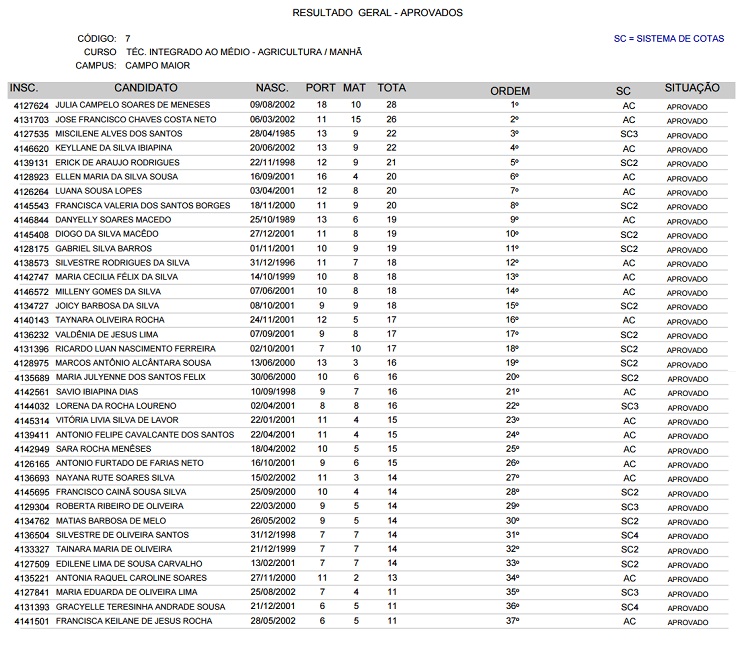Click ranking '30º' for Matias Barbosa de Melo
The image size is (748, 656).
[513, 521]
